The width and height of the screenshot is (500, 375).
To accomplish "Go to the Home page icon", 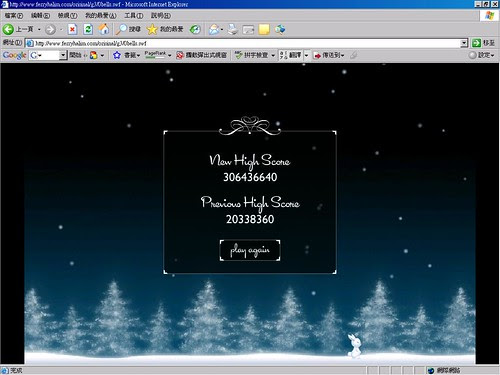I will 104,29.
